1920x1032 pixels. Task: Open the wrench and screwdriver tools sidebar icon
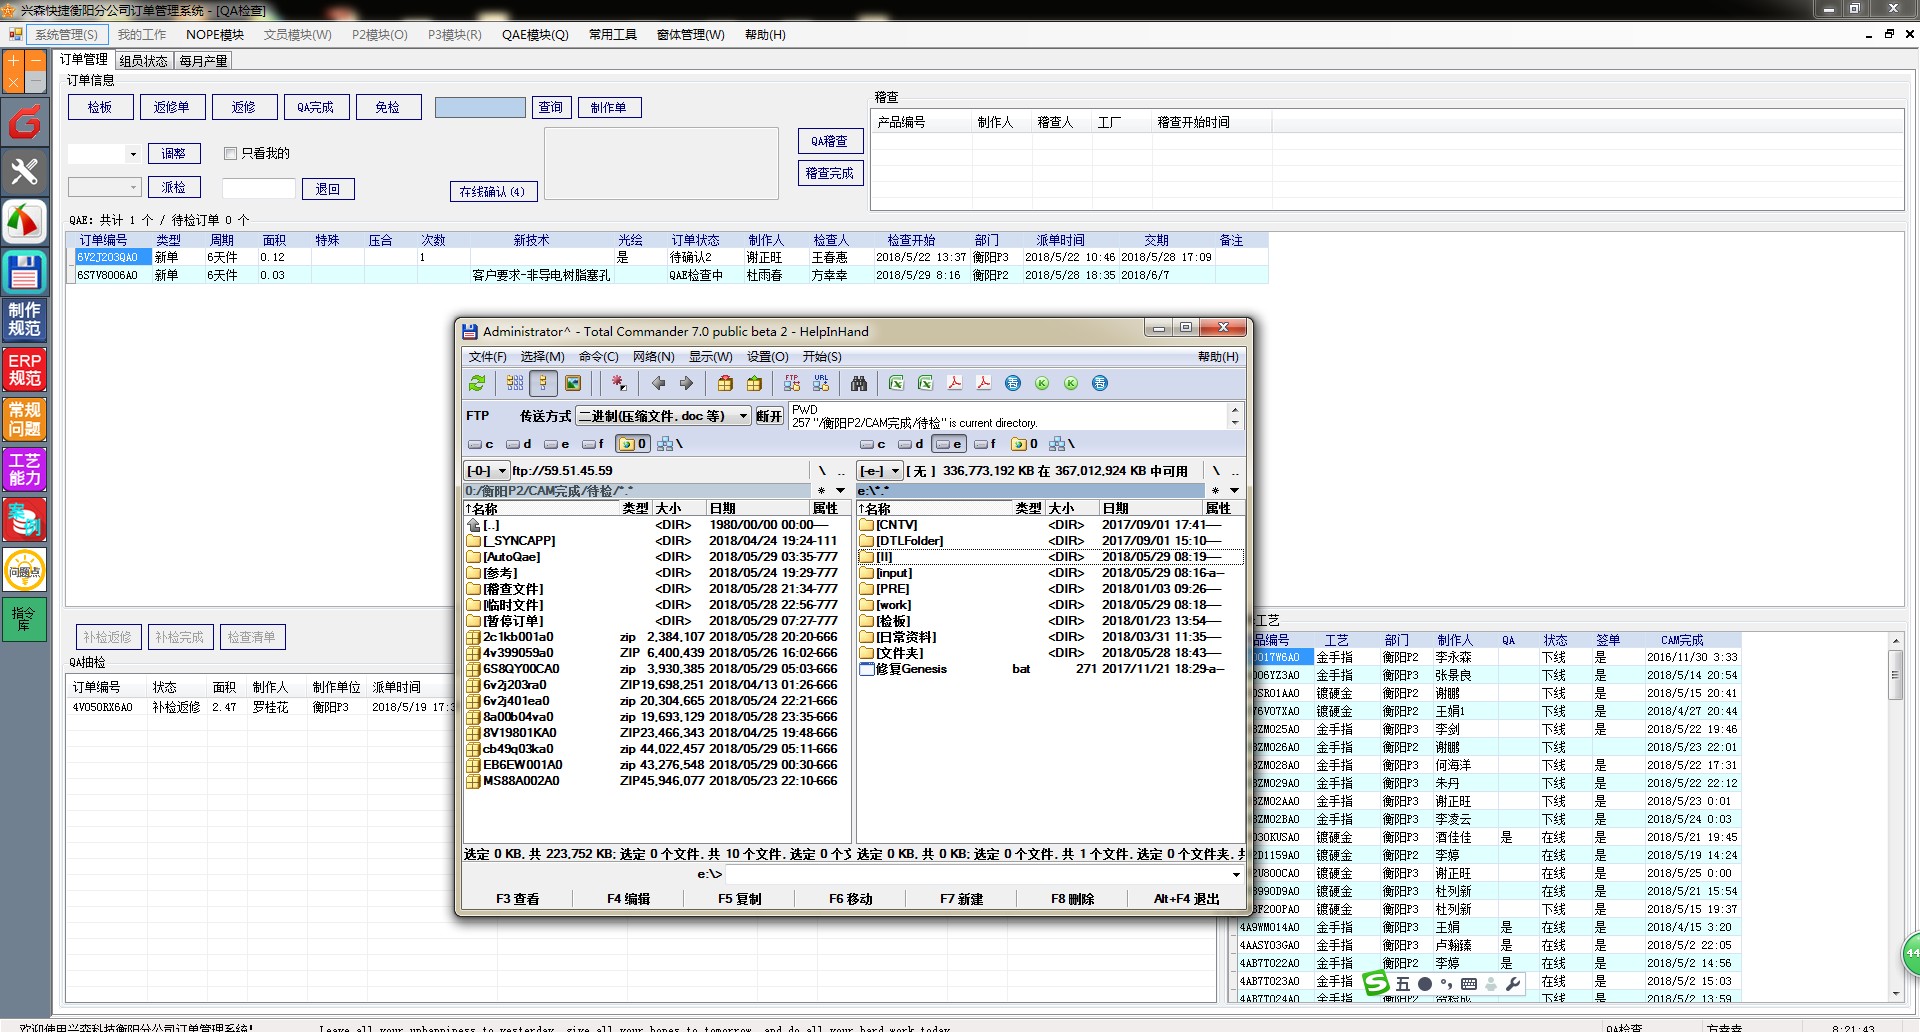[25, 172]
